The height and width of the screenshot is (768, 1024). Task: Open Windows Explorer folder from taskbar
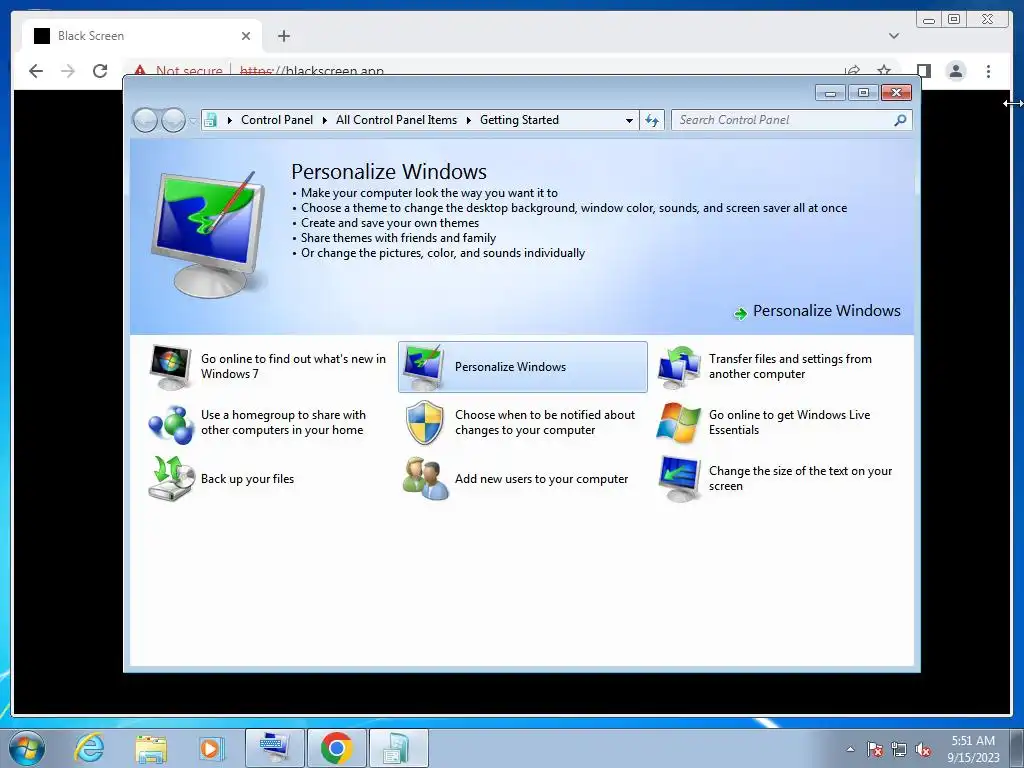pos(151,748)
